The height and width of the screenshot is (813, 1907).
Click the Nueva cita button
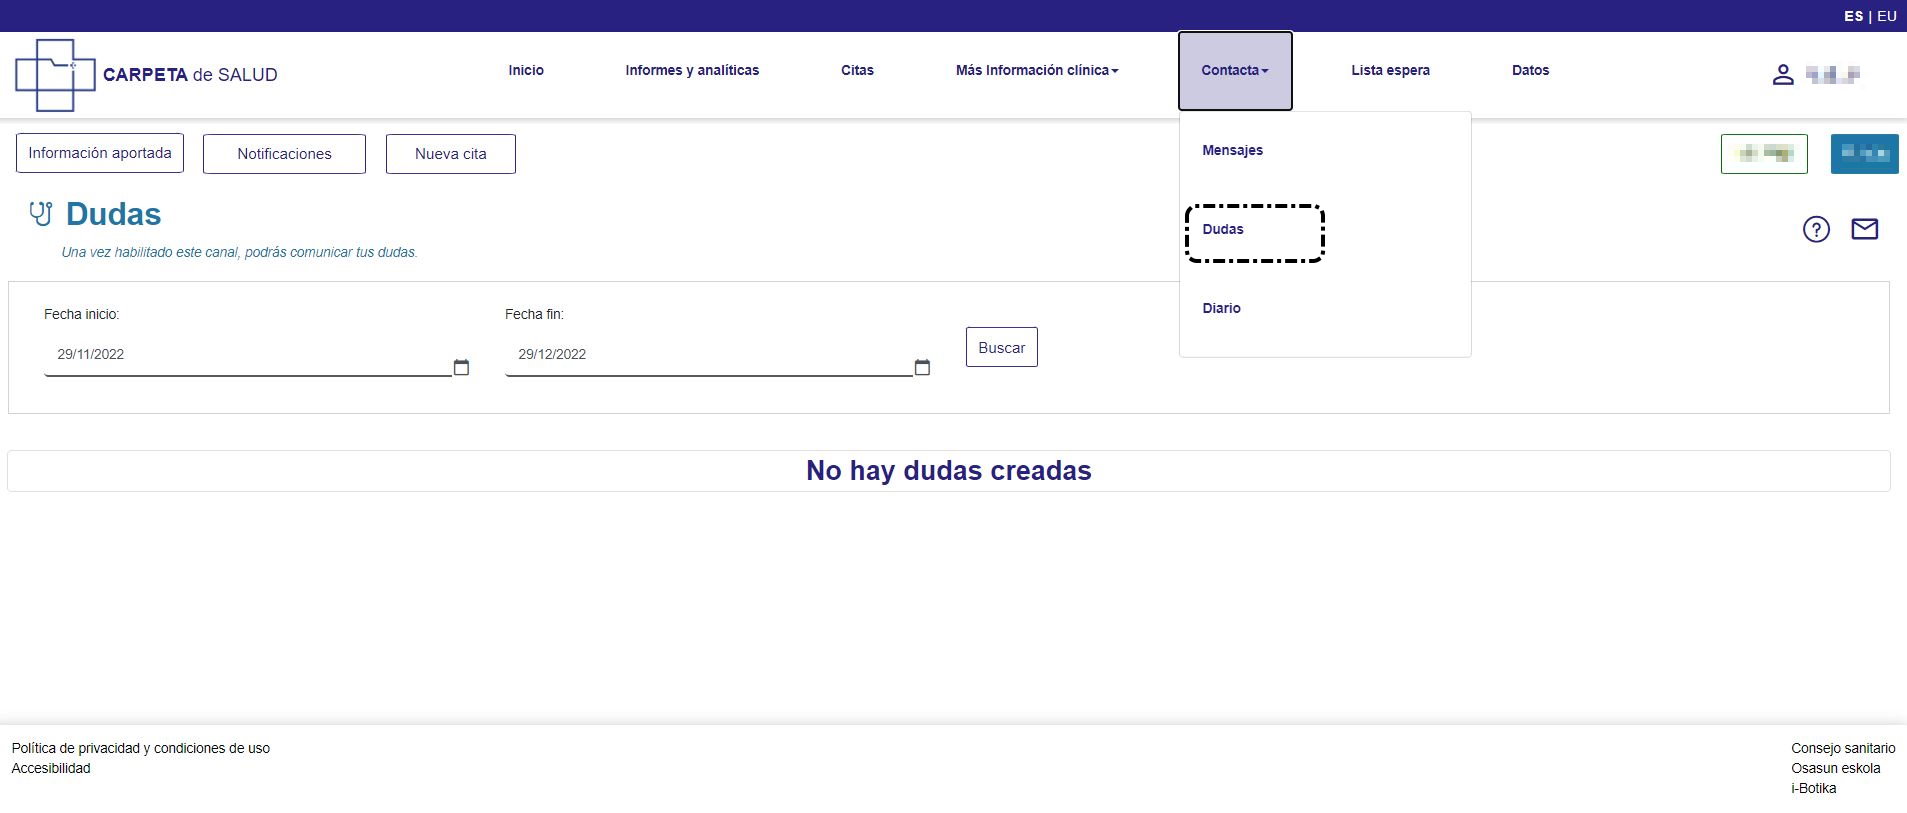tap(451, 154)
